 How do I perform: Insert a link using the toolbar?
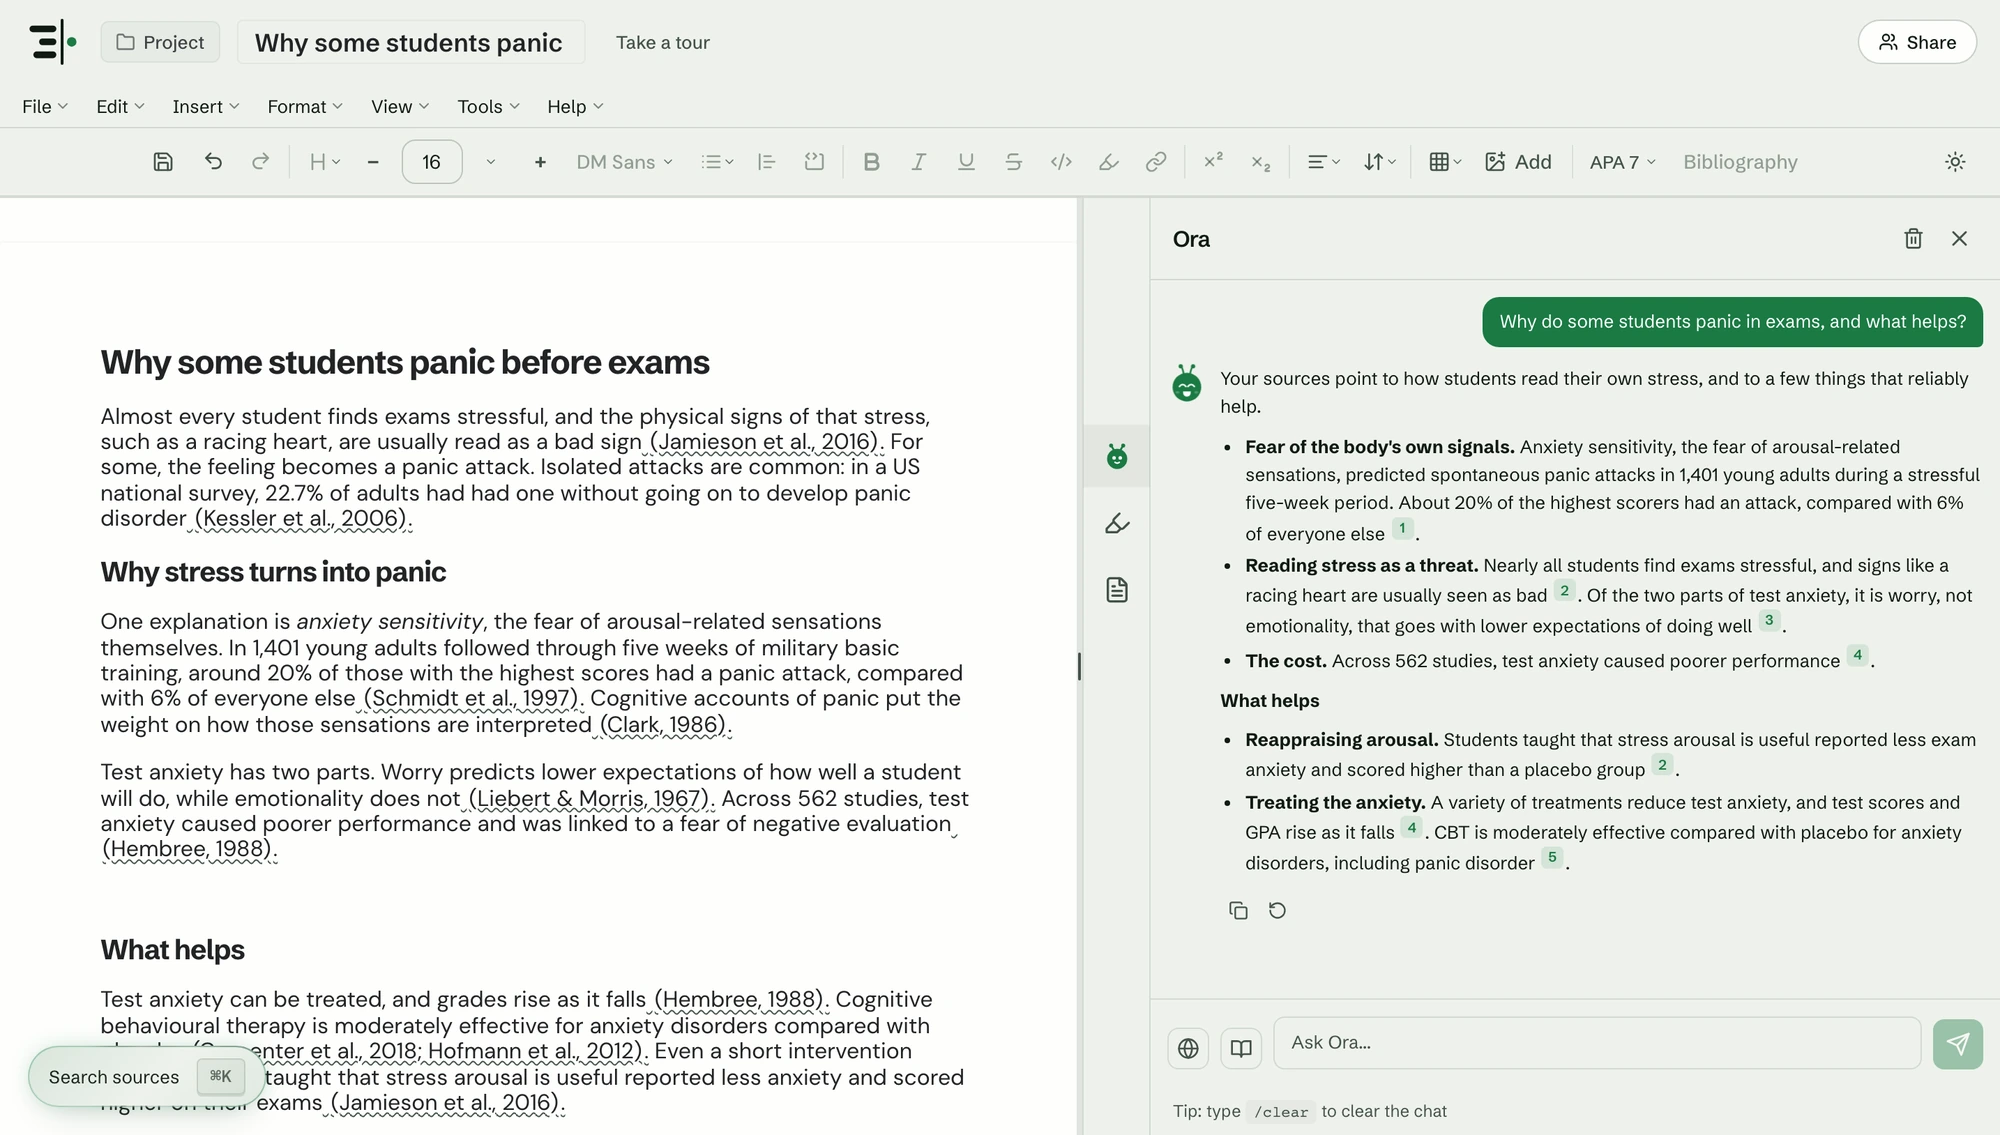click(x=1156, y=162)
